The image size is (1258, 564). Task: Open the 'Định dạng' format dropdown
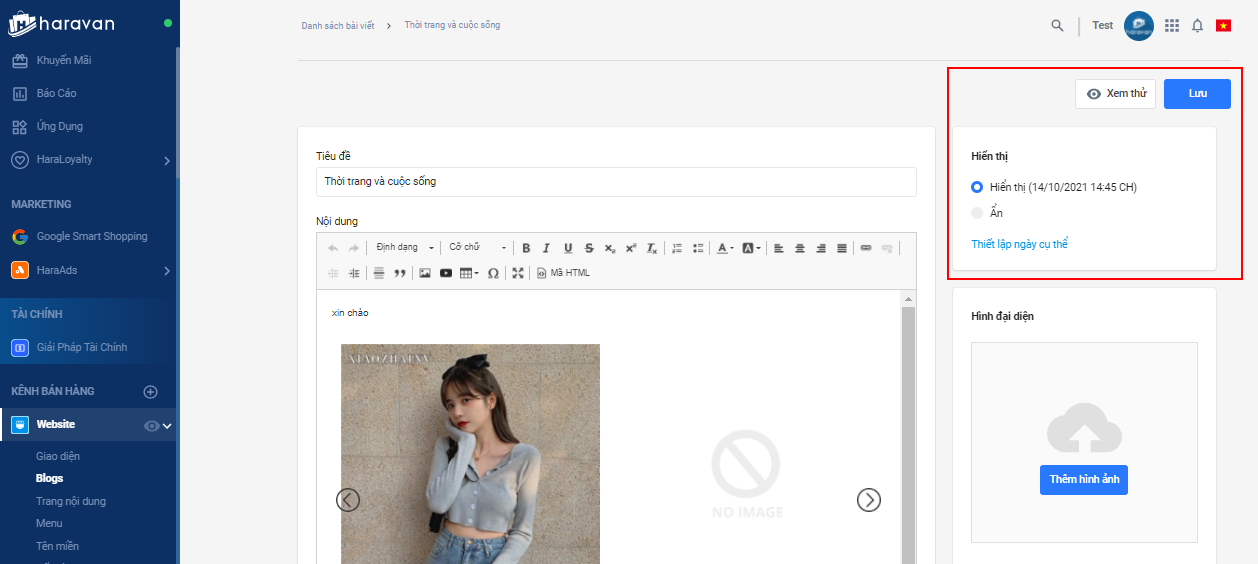tap(405, 248)
